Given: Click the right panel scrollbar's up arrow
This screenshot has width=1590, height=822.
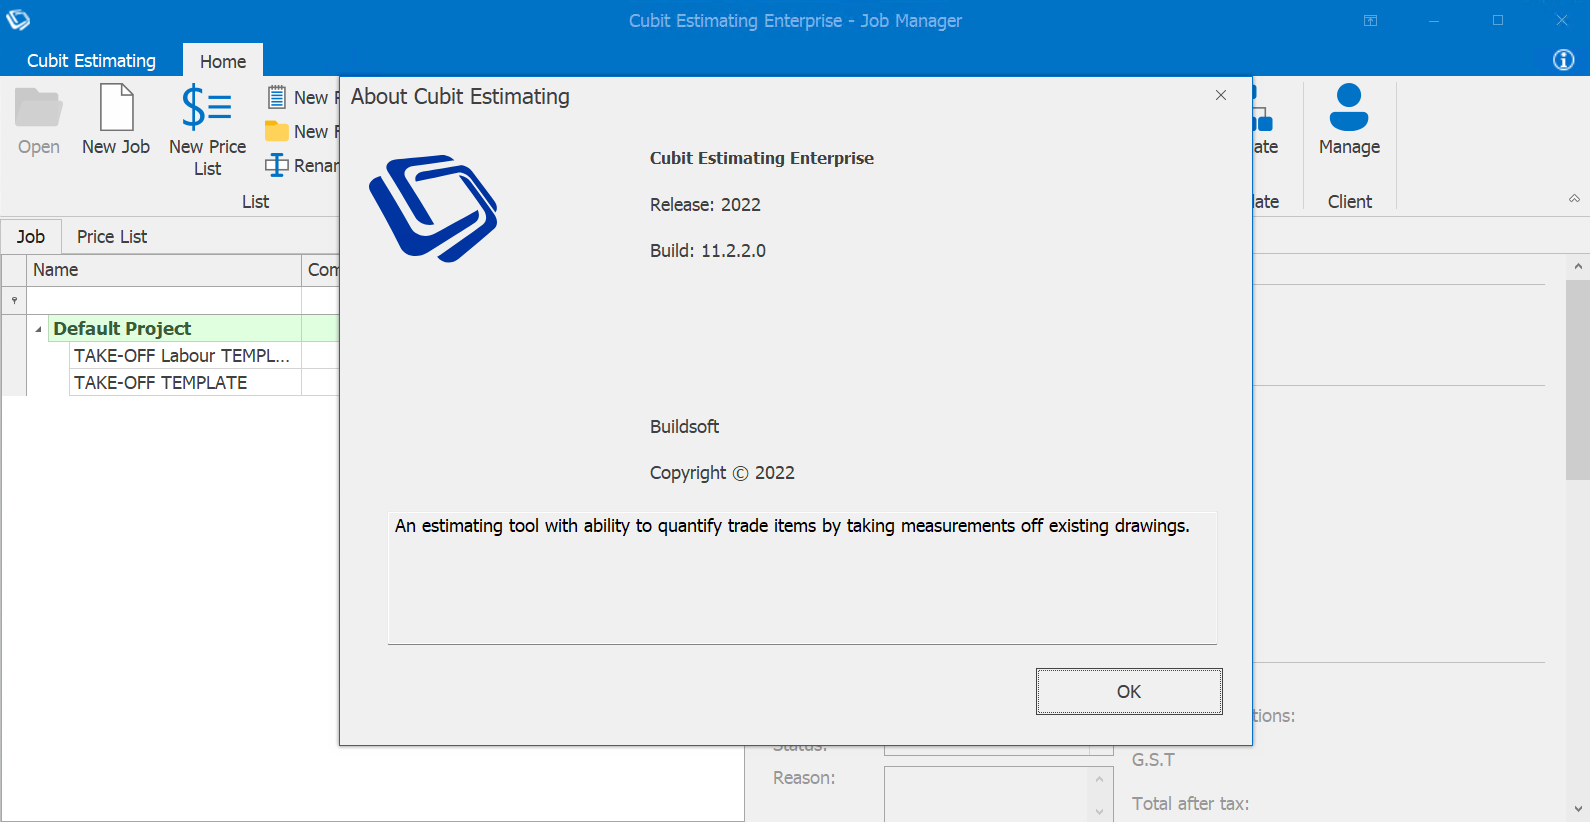Looking at the screenshot, I should click(x=1578, y=266).
